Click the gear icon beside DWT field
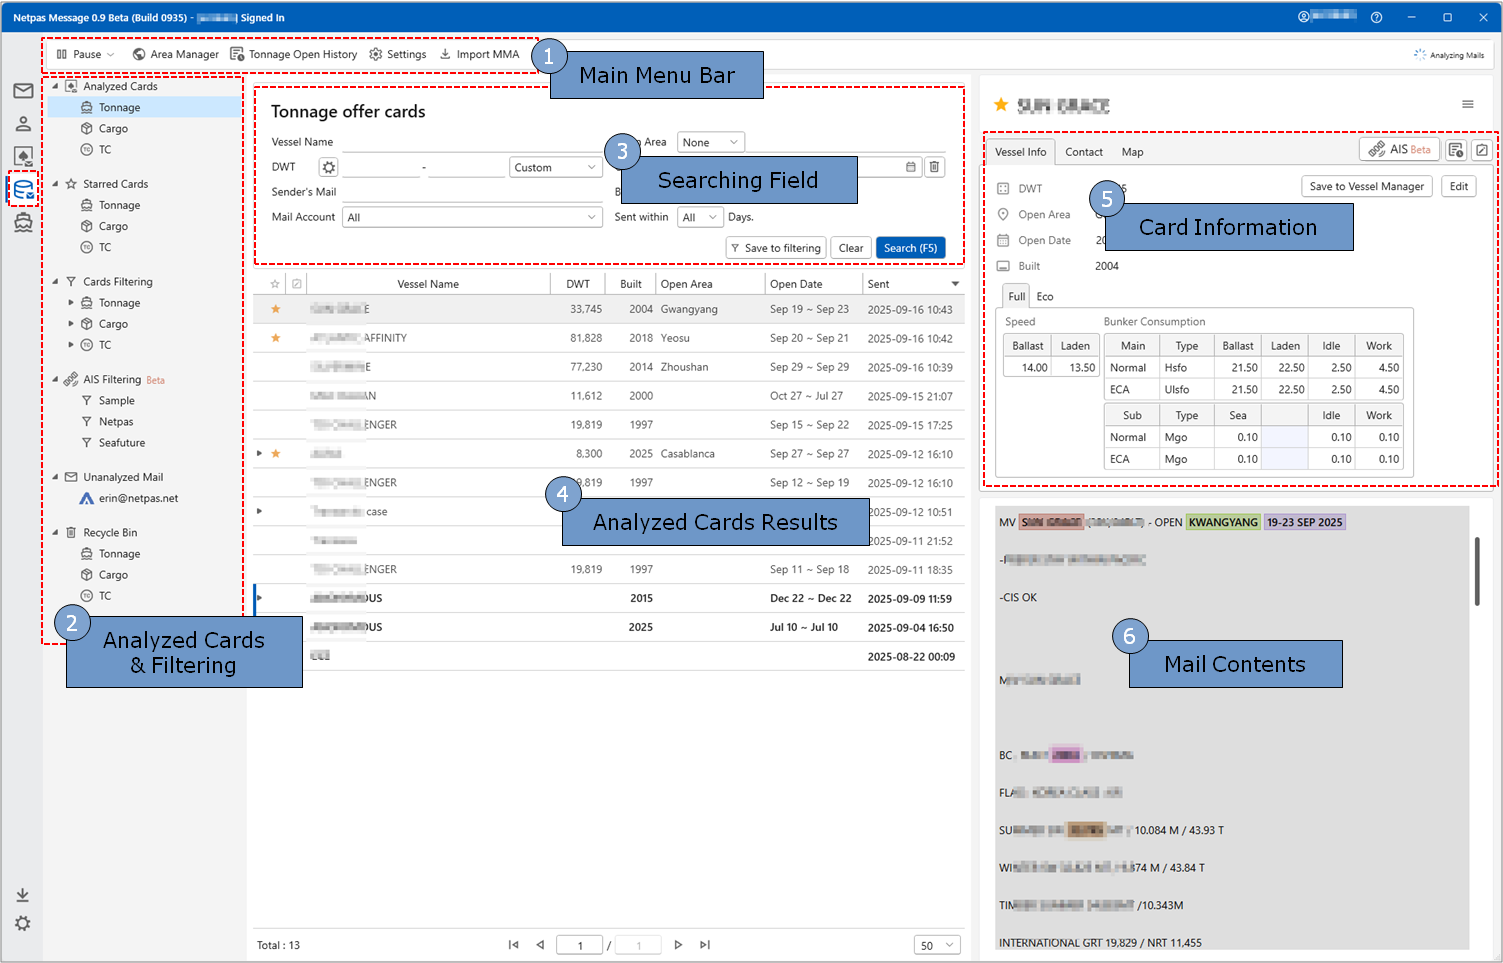 pos(328,167)
